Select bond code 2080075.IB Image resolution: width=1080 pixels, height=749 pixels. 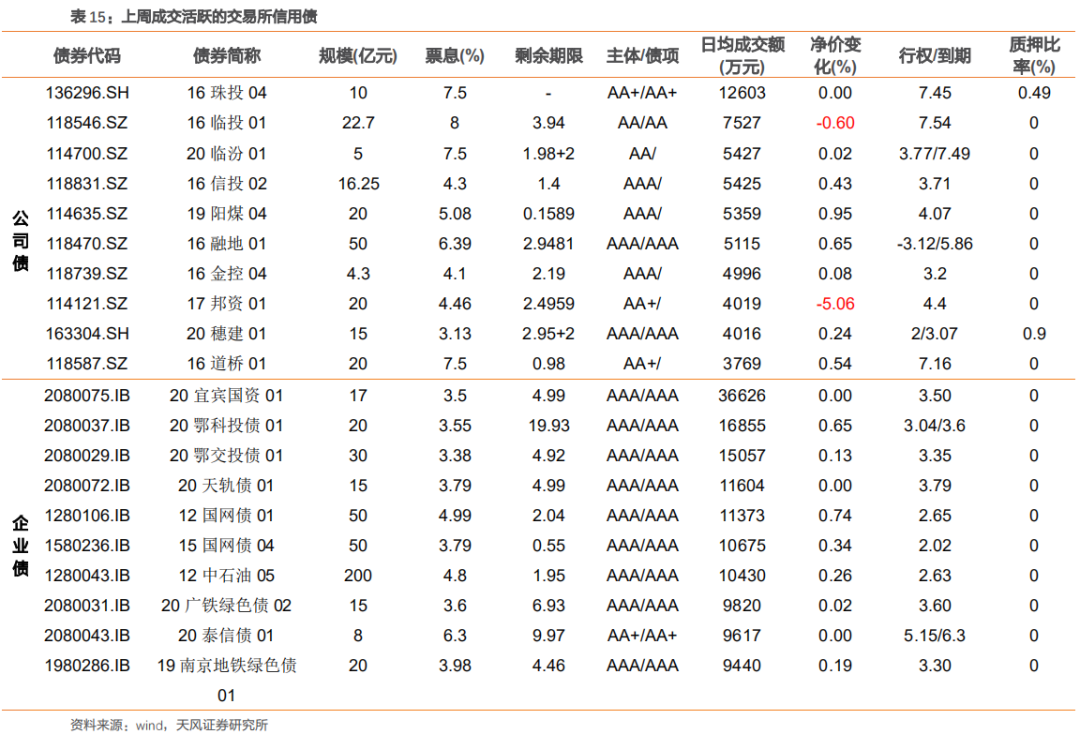pos(87,396)
